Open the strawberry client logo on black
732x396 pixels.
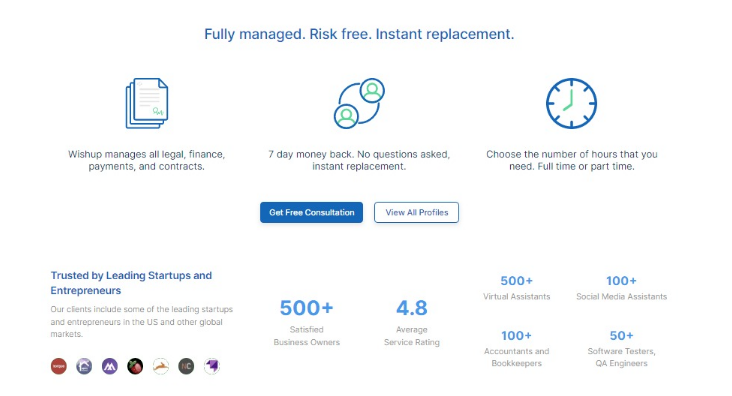pos(135,366)
